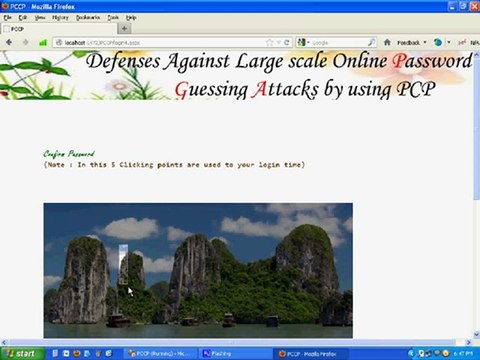
Task: Open a new tab with plus button
Action: 124,29
